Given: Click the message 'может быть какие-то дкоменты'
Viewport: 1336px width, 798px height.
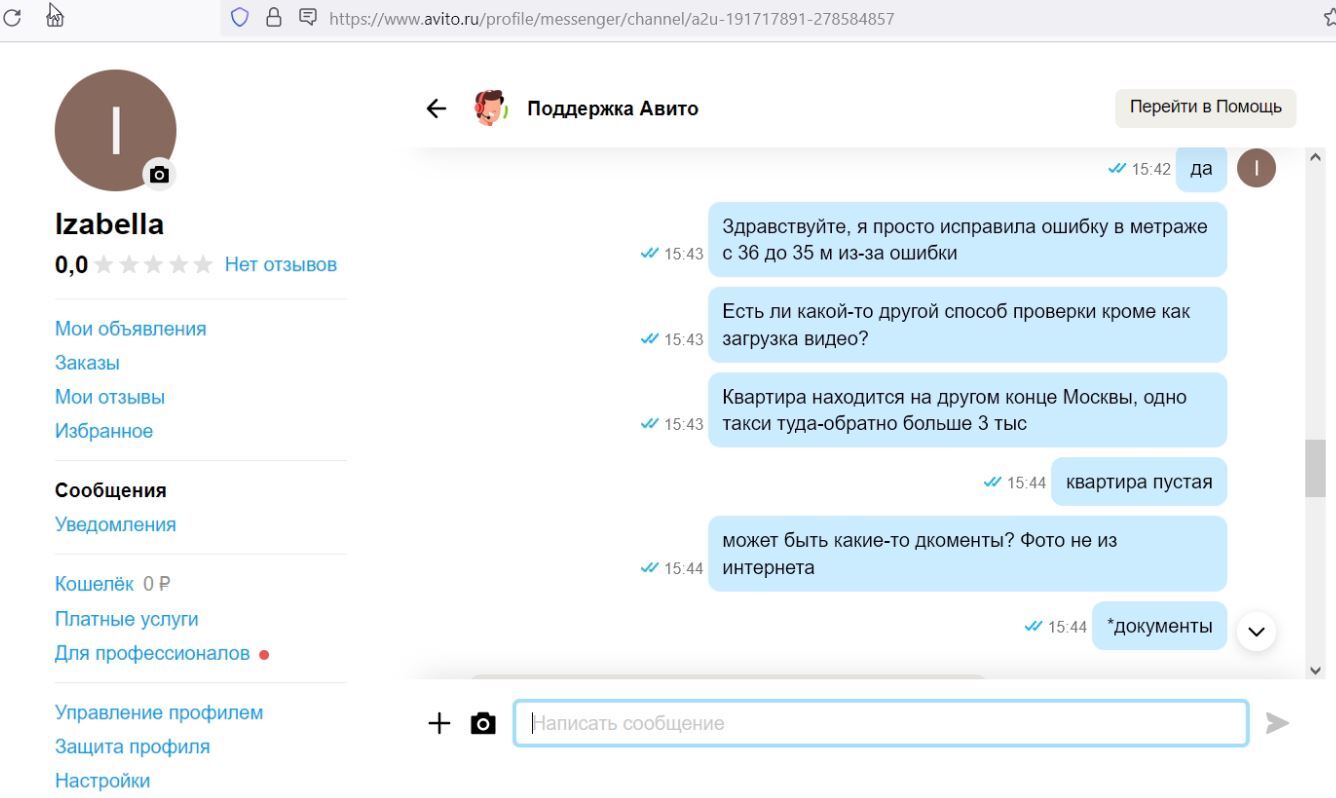Looking at the screenshot, I should (x=967, y=554).
